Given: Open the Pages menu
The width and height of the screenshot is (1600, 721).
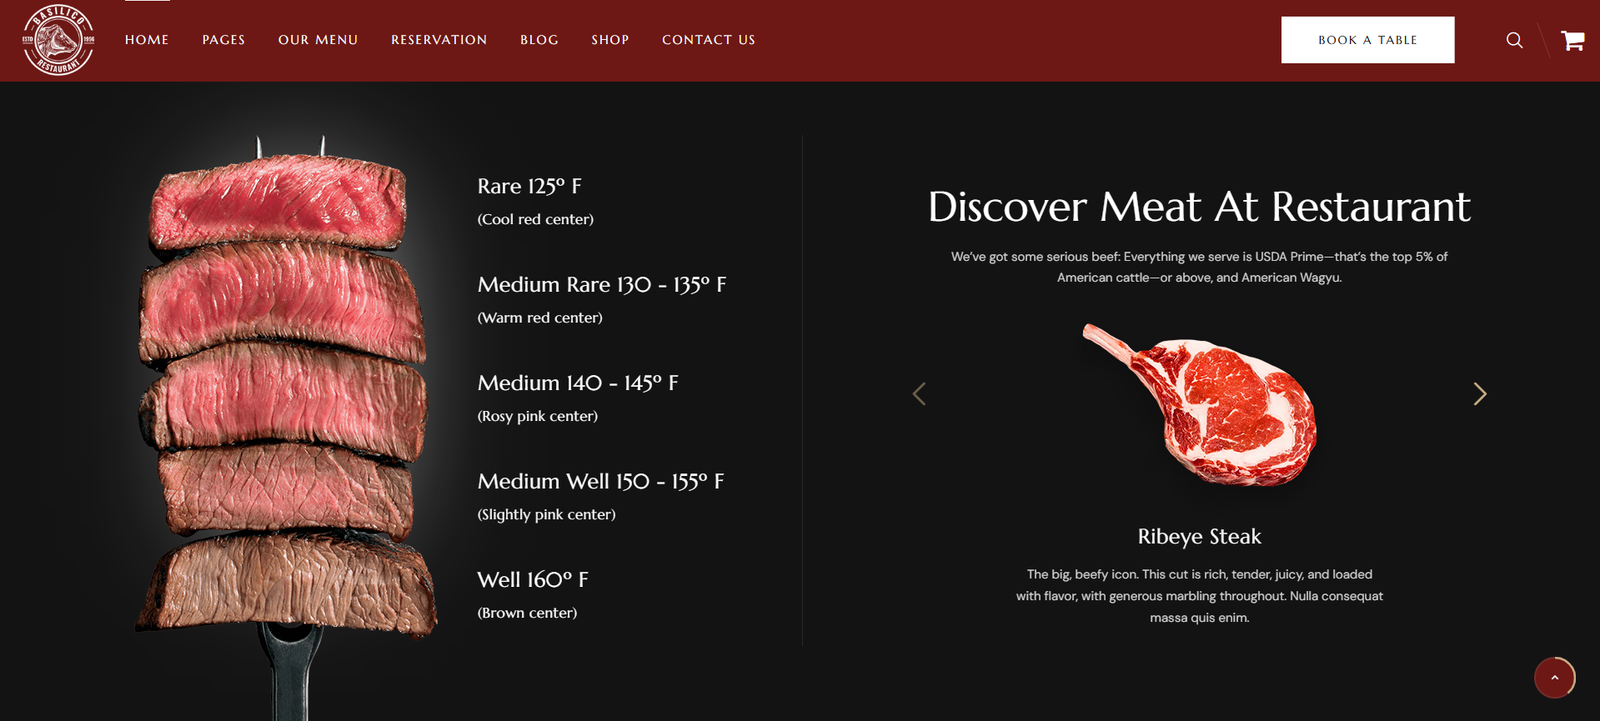Looking at the screenshot, I should pos(223,40).
